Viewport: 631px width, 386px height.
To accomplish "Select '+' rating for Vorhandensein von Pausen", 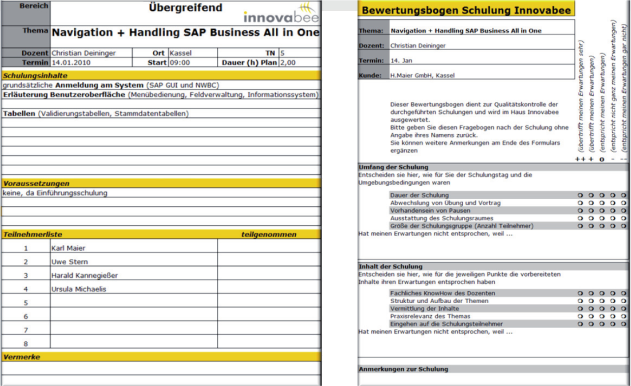I will [591, 211].
